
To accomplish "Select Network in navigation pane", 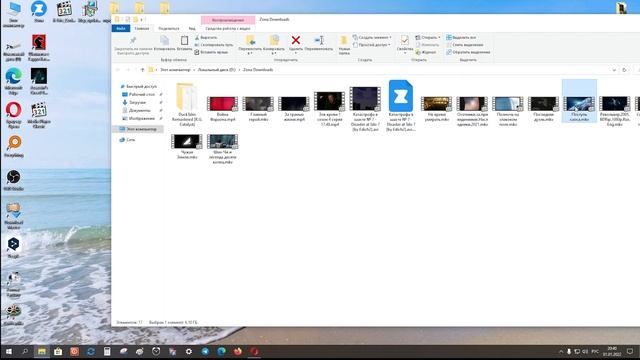I will (127, 140).
